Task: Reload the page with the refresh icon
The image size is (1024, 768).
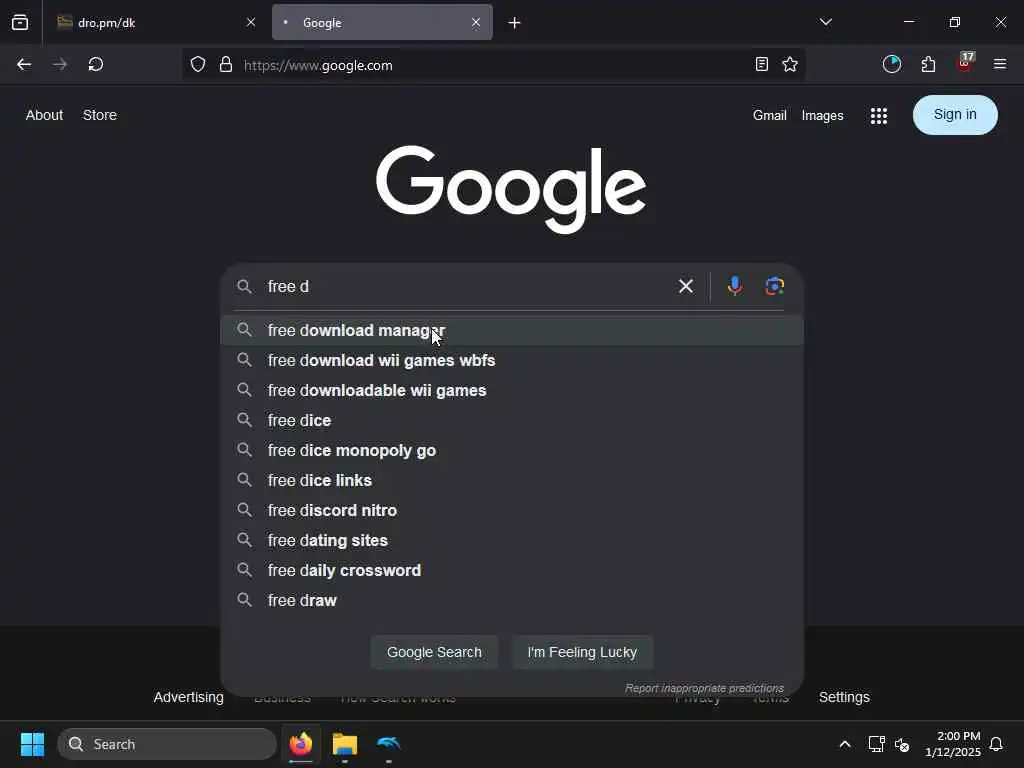Action: [96, 64]
